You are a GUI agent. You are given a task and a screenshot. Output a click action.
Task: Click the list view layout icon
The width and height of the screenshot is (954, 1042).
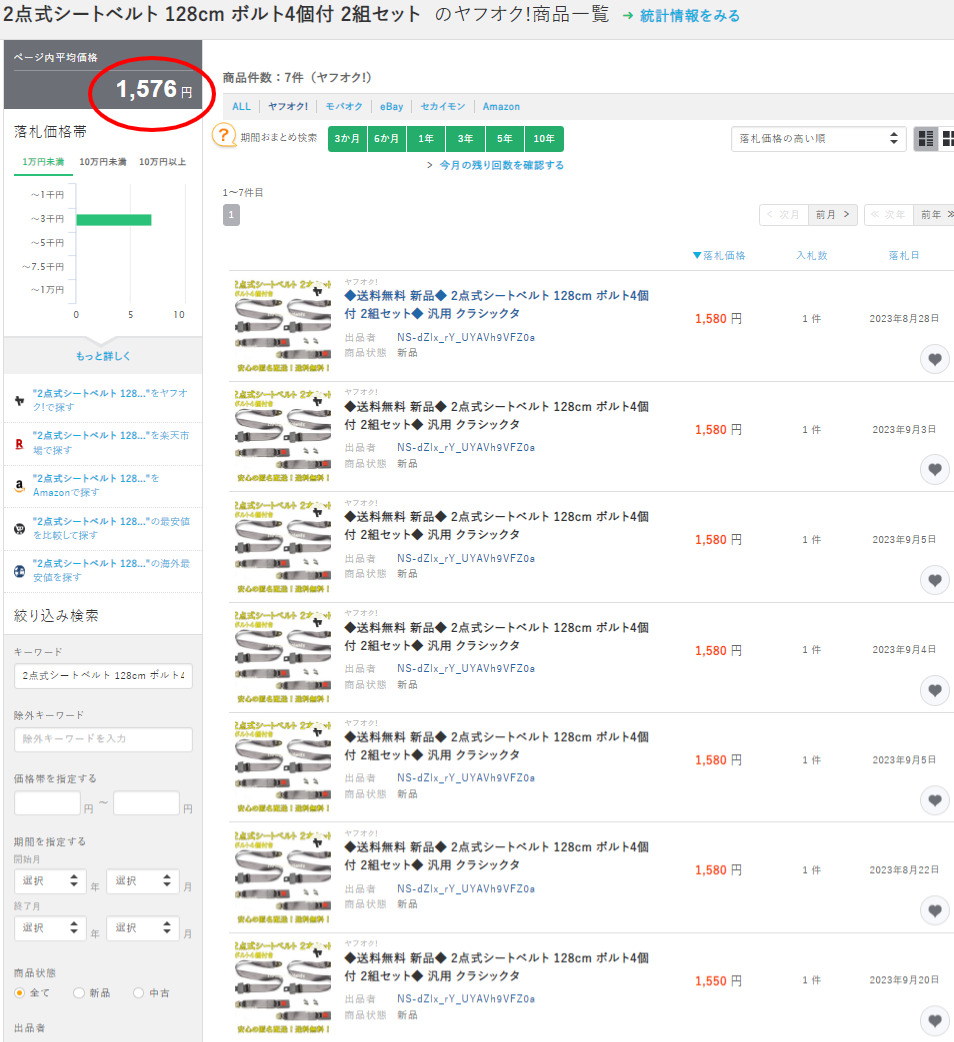[x=946, y=139]
